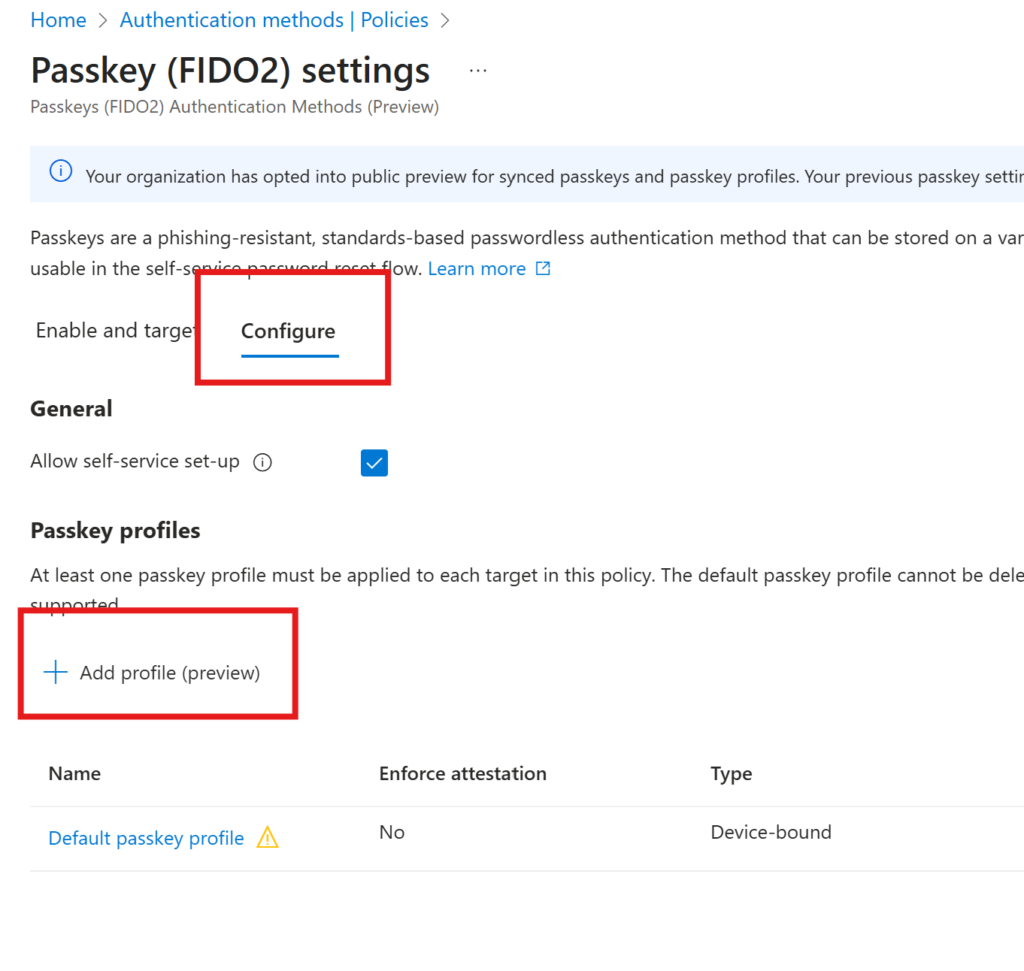
Task: Click the Type column header
Action: click(731, 773)
